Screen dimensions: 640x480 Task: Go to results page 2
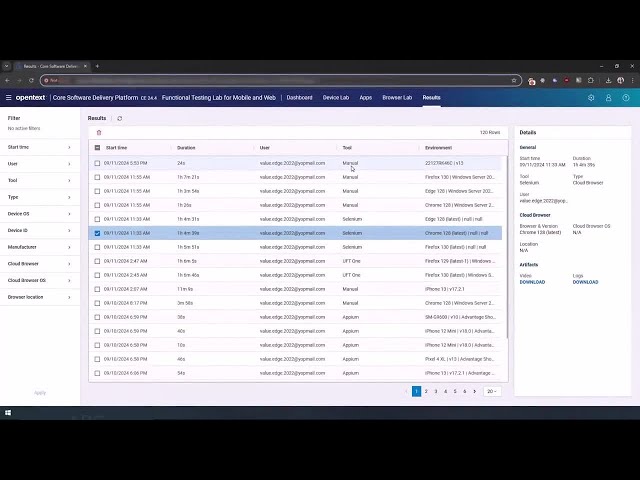pos(426,391)
